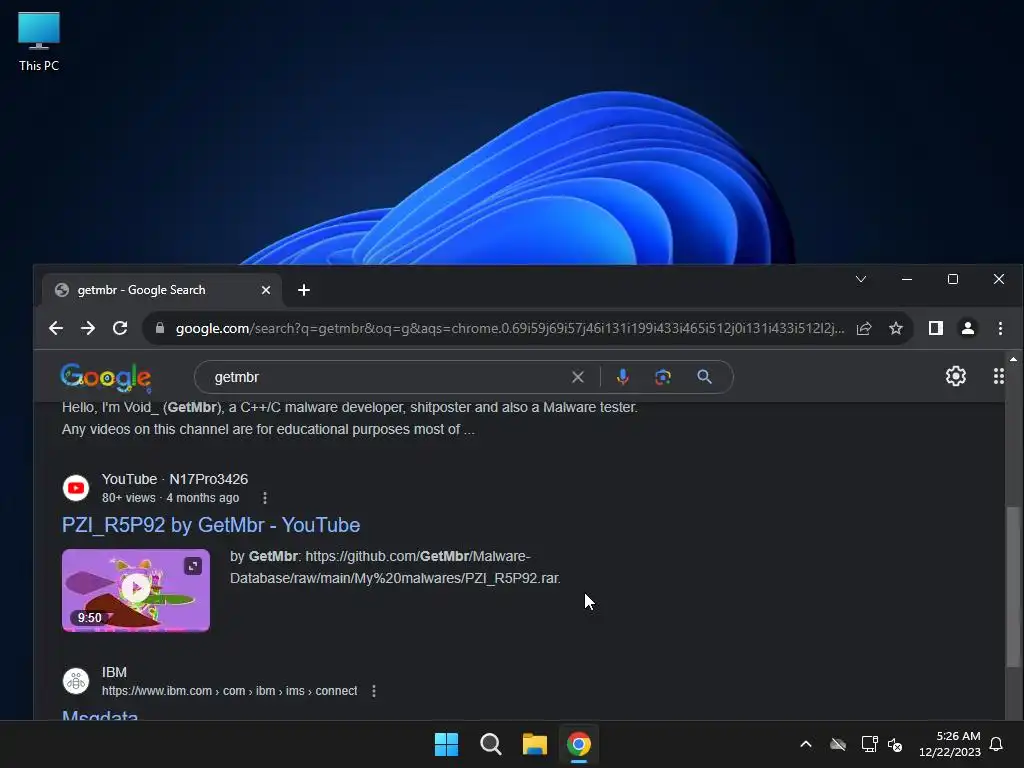Go back with Chrome's back arrow
Image resolution: width=1024 pixels, height=768 pixels.
[x=56, y=328]
